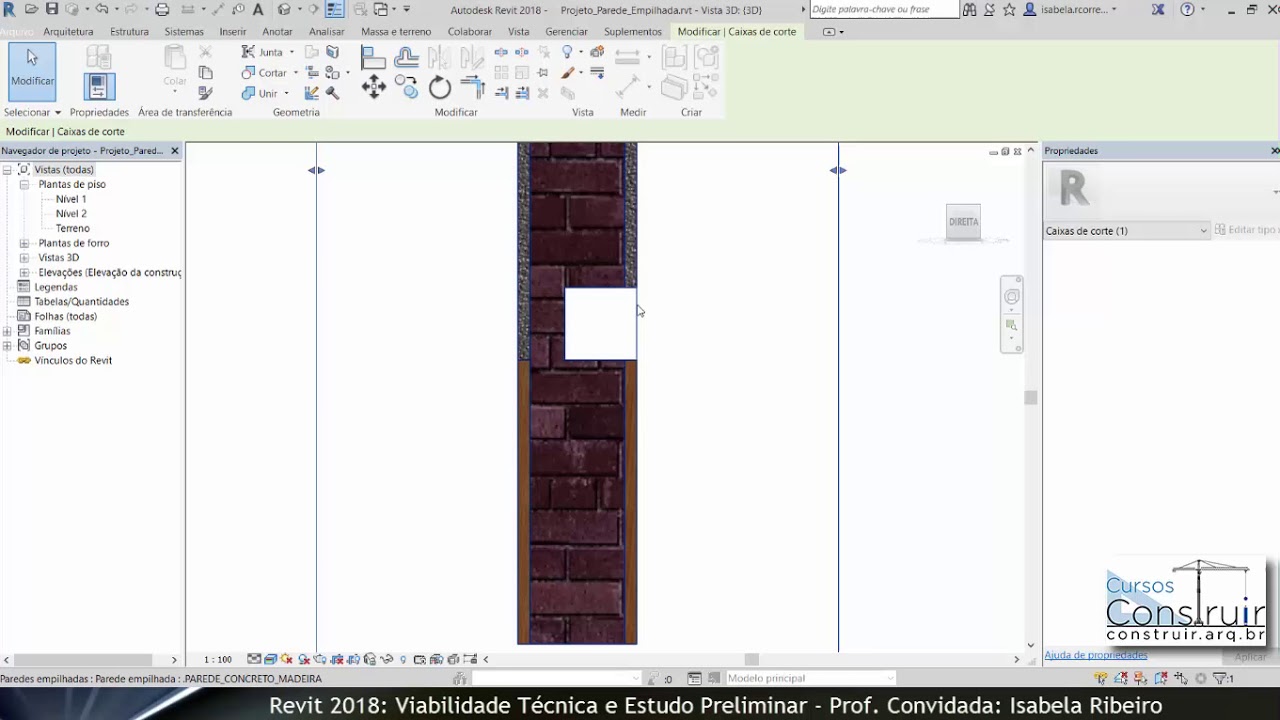
Task: Click the Save icon in quick access toolbar
Action: 51,9
